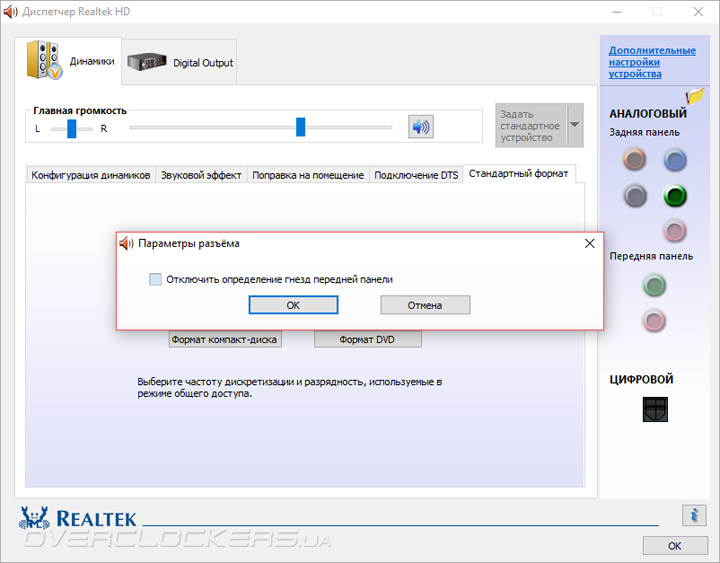Open the Поправка на помещение tab
This screenshot has height=563, width=720.
[308, 175]
